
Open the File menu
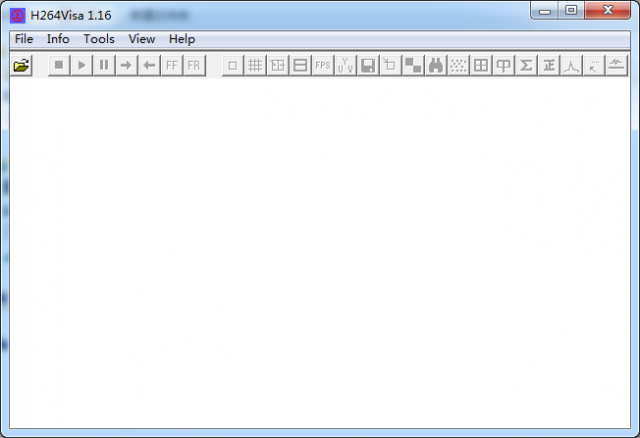click(24, 39)
